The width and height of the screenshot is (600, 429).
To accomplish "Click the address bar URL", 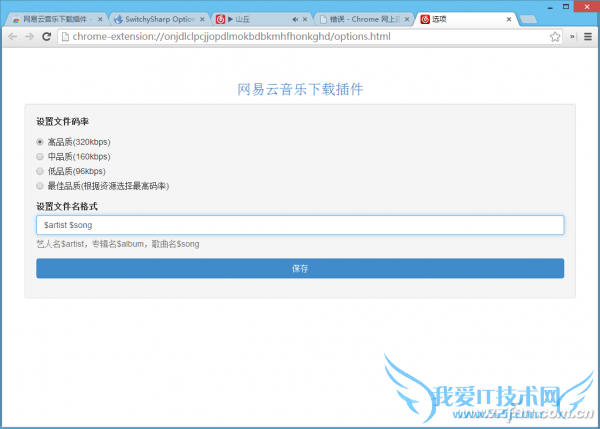I will click(x=232, y=37).
